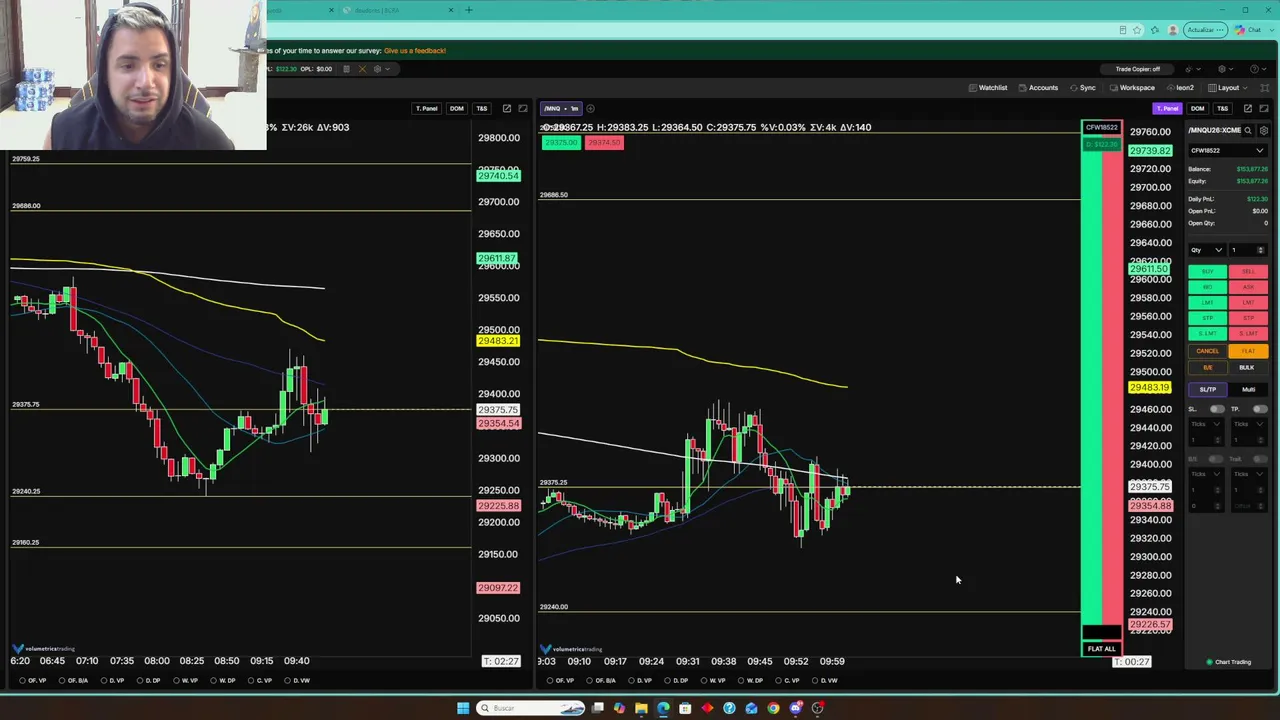The width and height of the screenshot is (1280, 720).
Task: Select the SL/TP tab
Action: pyautogui.click(x=1207, y=389)
